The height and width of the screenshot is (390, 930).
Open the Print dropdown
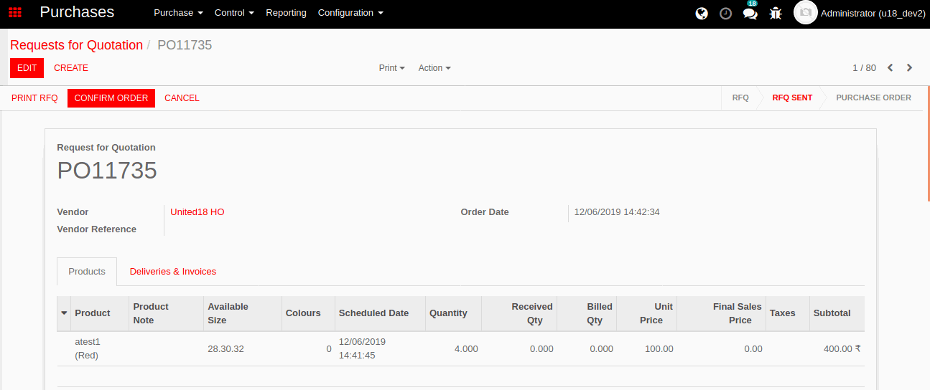tap(391, 68)
